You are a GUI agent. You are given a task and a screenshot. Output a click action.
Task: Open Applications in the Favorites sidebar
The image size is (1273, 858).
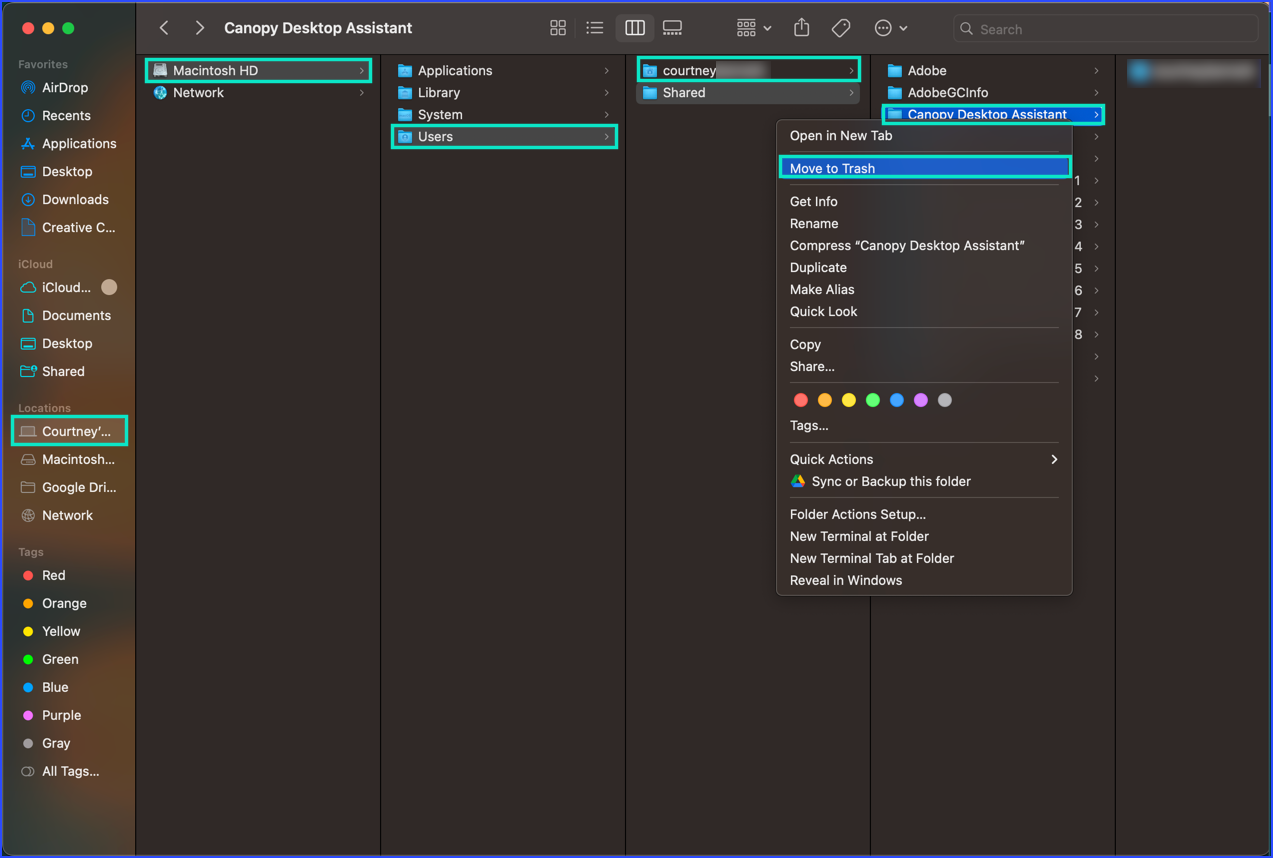[x=79, y=144]
